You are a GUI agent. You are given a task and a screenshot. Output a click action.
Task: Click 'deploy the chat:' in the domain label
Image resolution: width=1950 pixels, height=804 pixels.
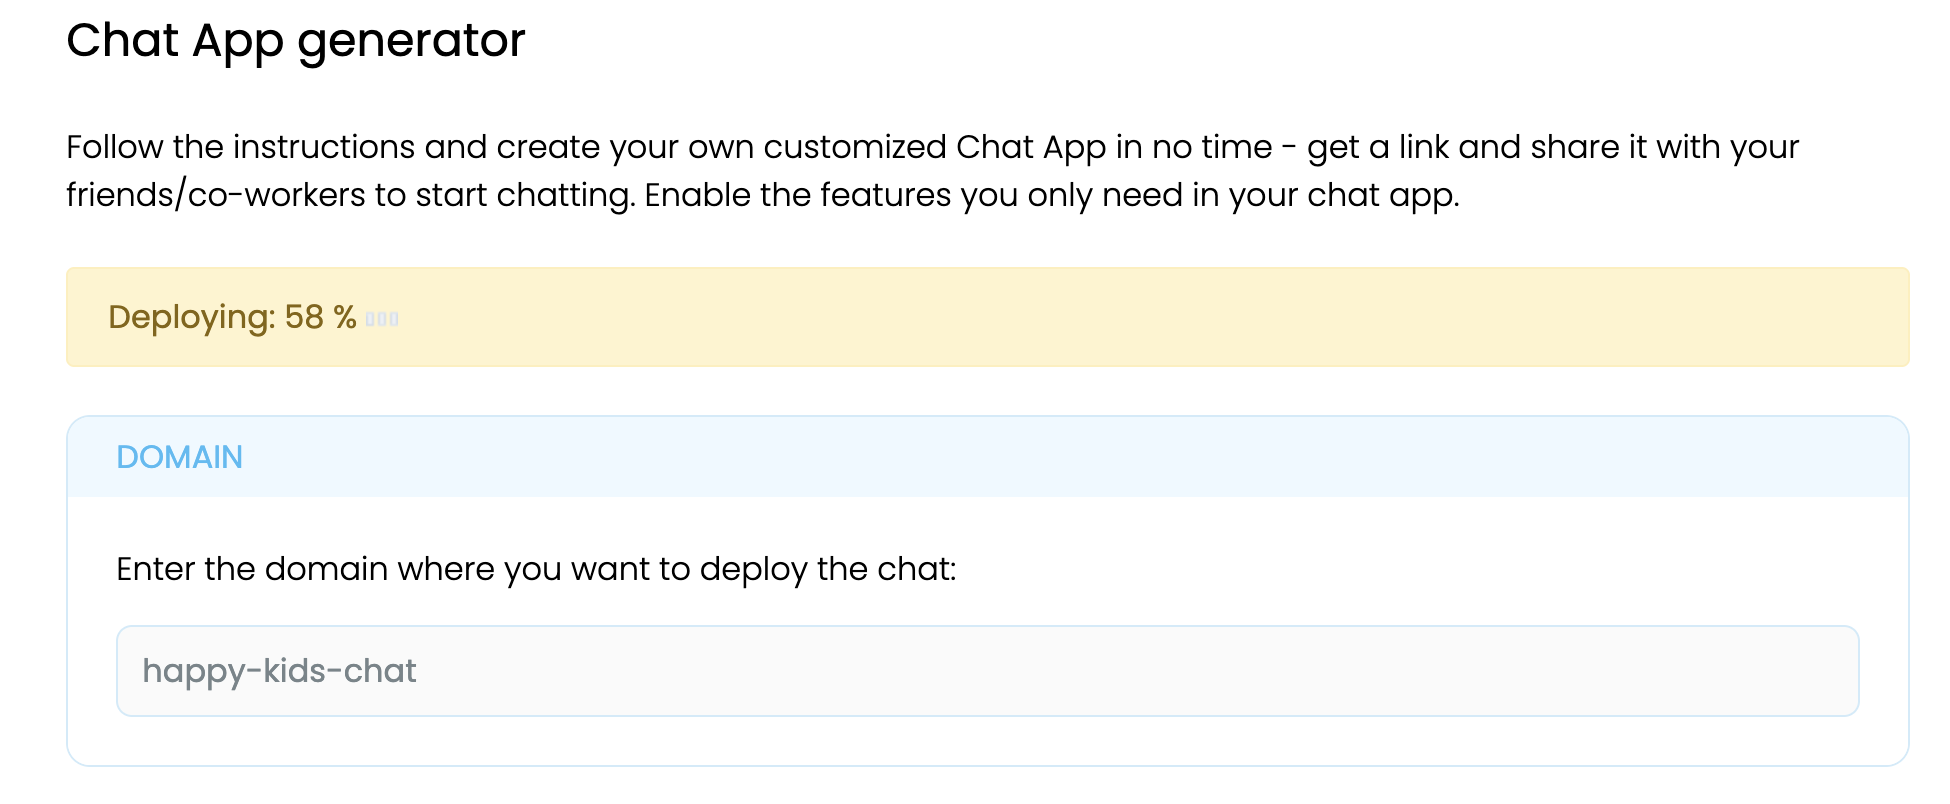click(x=828, y=569)
